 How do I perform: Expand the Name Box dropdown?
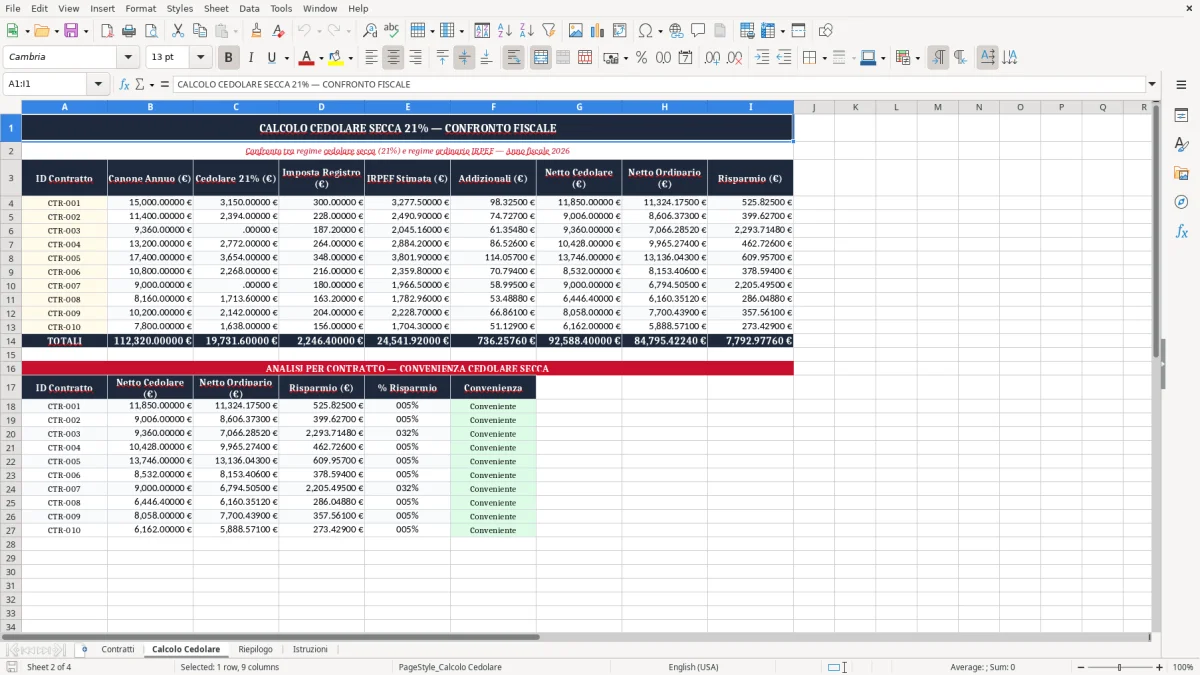click(98, 85)
